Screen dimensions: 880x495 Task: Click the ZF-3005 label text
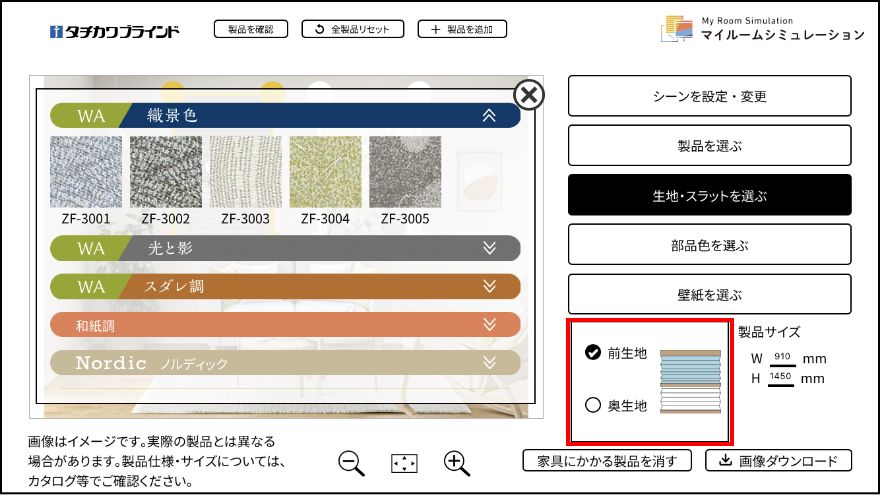[x=405, y=219]
